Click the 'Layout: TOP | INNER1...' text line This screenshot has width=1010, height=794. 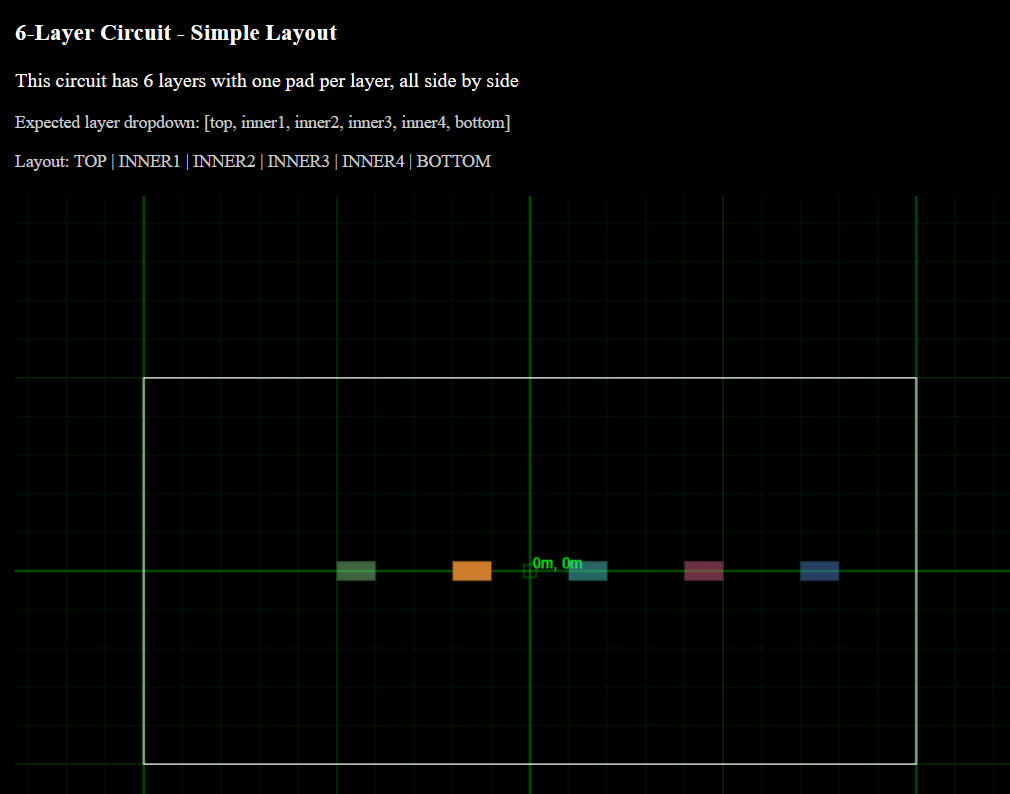point(253,161)
